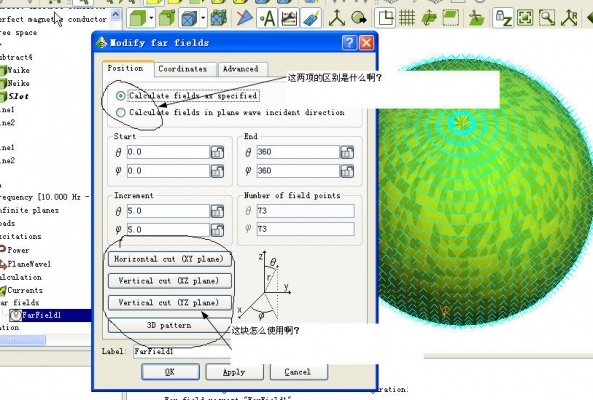Click the lock Z axis toolbar icon
Viewport: 593px width, 400px height.
503,18
